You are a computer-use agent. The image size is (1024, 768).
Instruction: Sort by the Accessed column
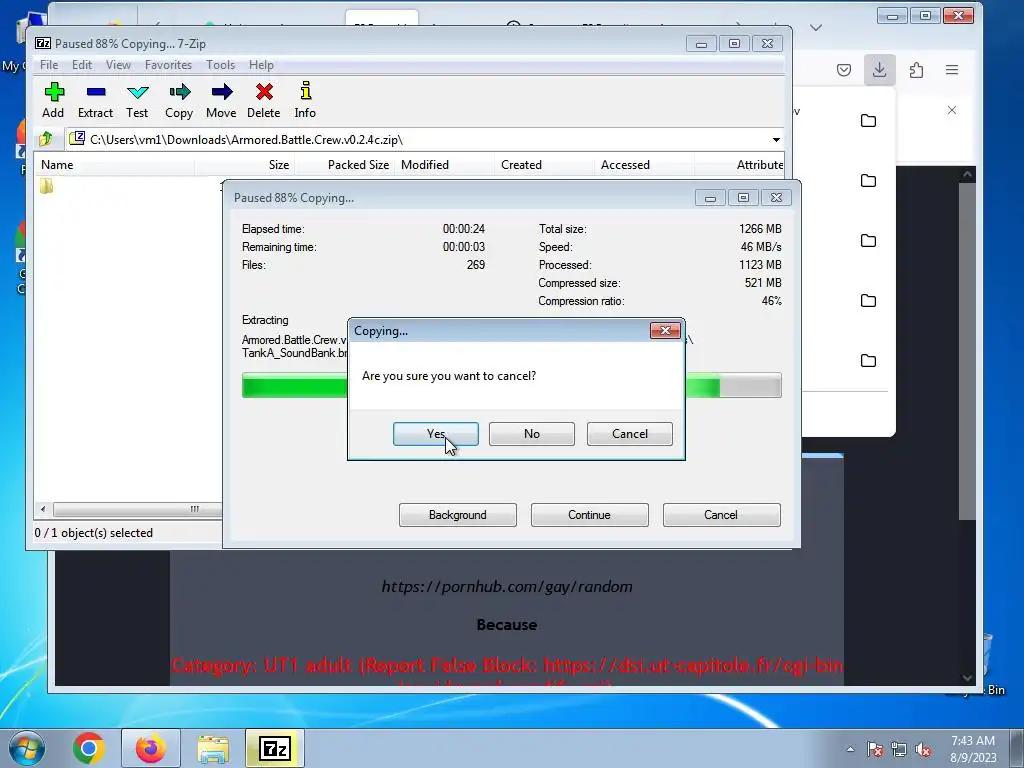pyautogui.click(x=645, y=165)
